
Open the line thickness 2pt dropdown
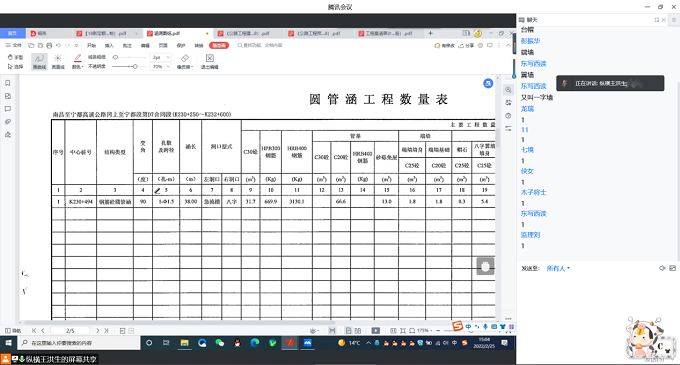pyautogui.click(x=161, y=57)
